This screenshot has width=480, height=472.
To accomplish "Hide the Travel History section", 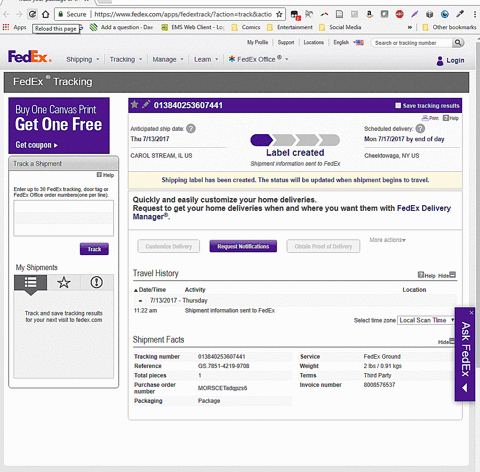I will click(447, 275).
